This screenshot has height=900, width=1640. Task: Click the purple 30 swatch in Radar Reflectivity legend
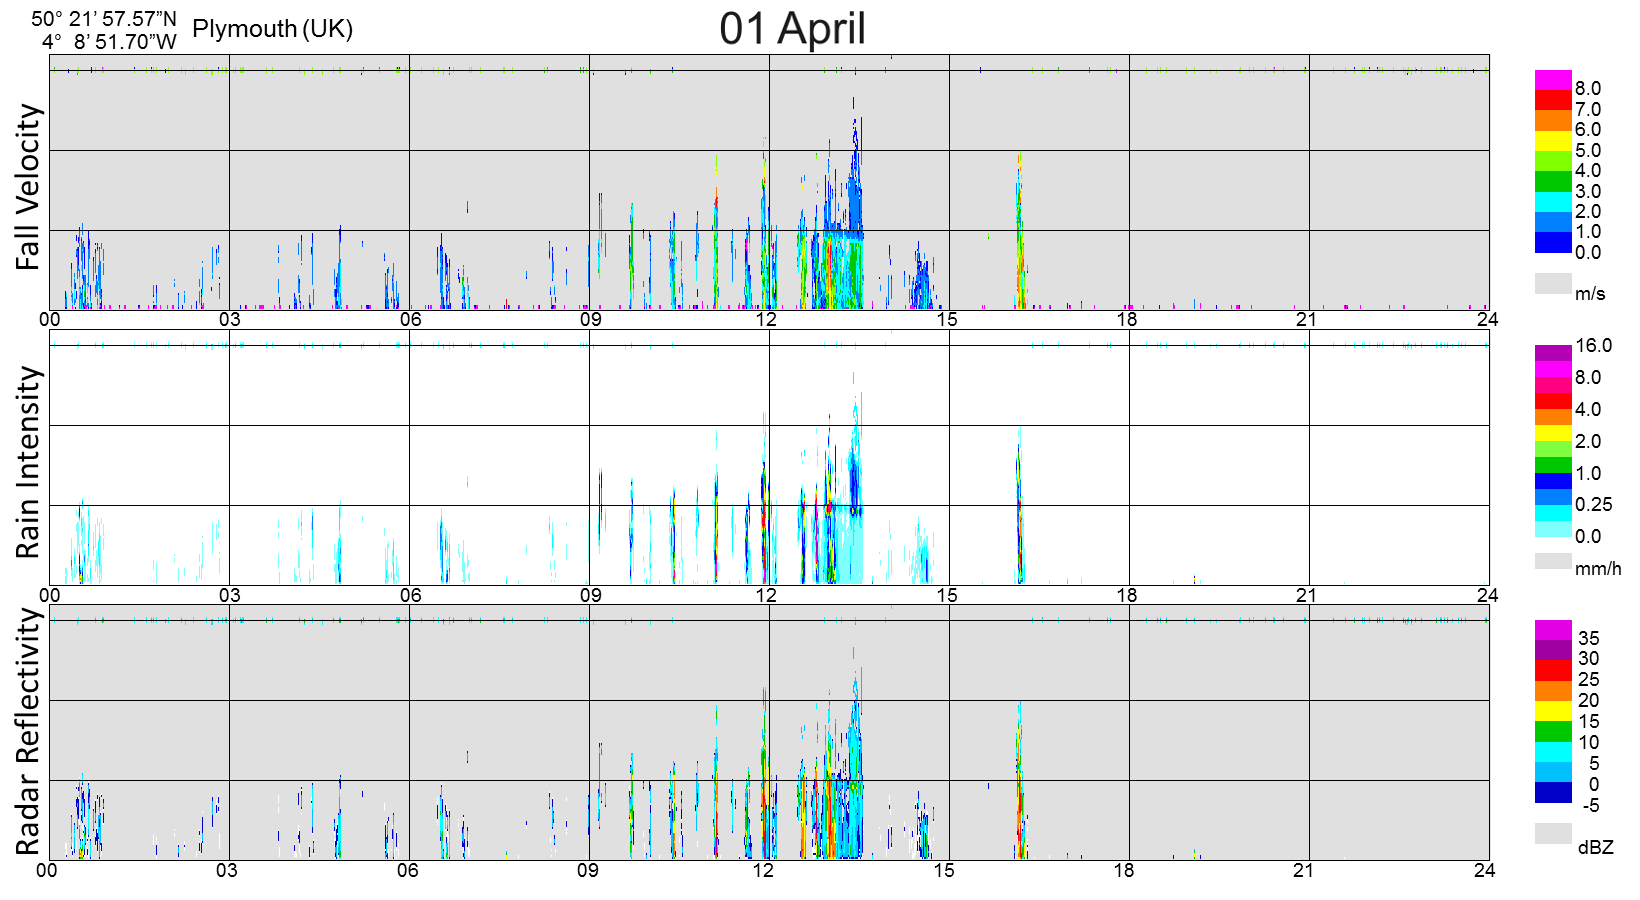(x=1553, y=650)
